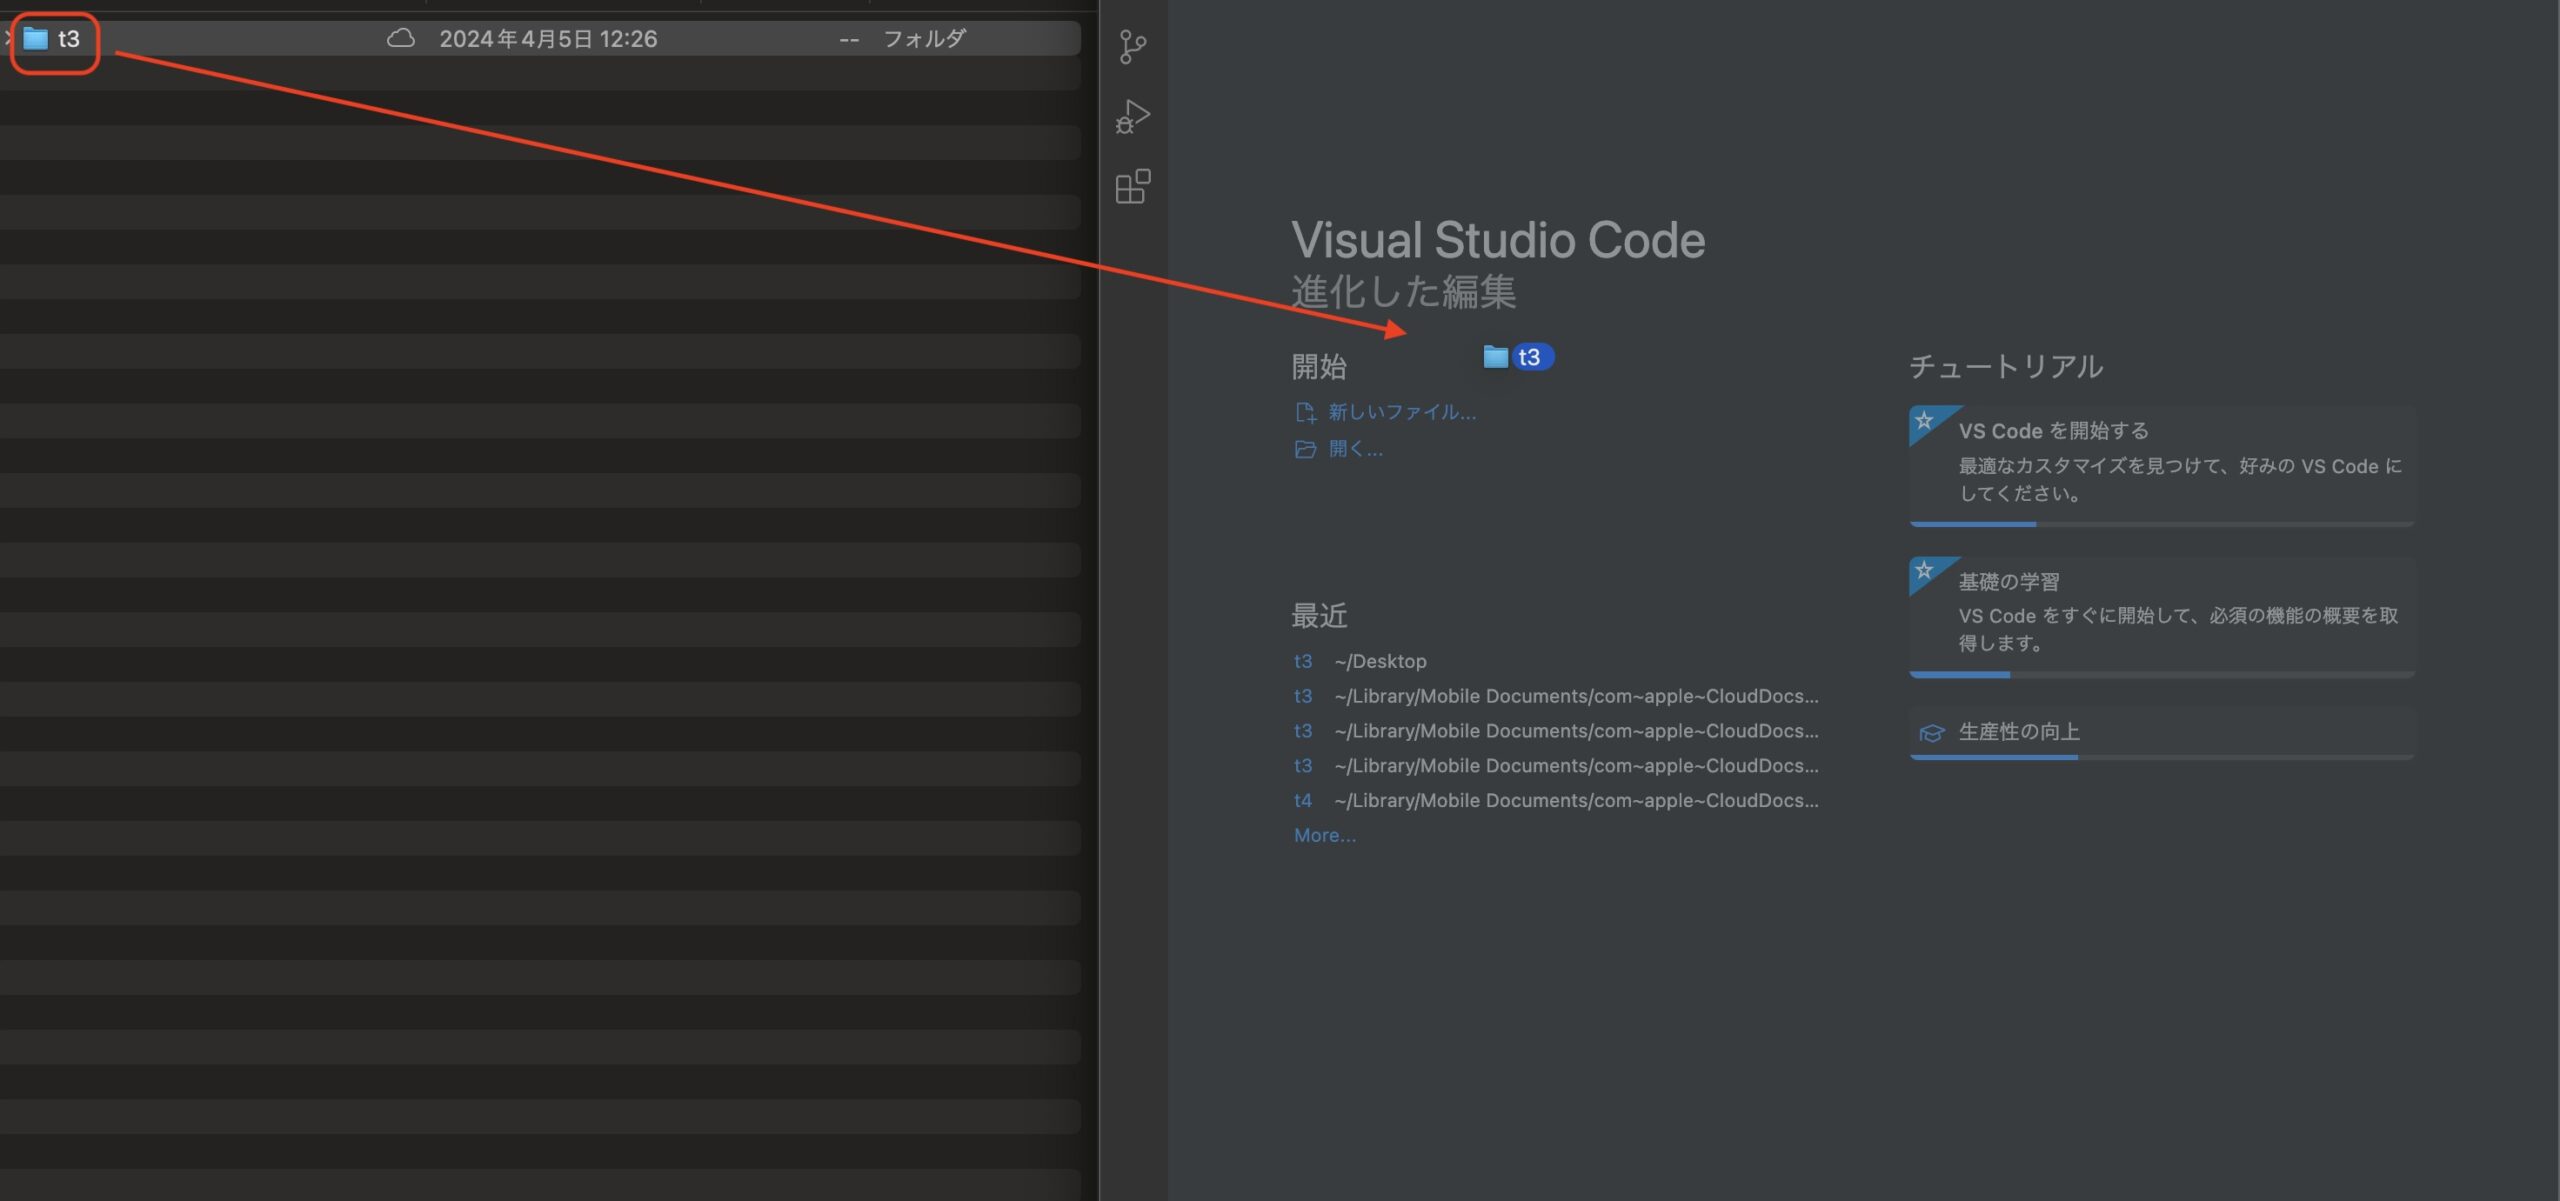Click the graduation cap icon on 生産性の向上
The image size is (2560, 1201).
[x=1932, y=733]
